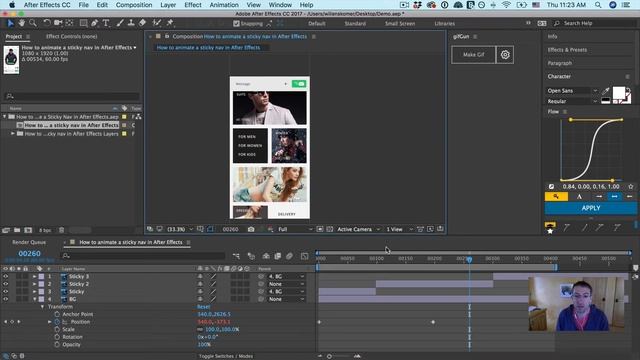This screenshot has height=360, width=640.
Task: Toggle the Anchor Point stopwatch
Action: (57, 314)
